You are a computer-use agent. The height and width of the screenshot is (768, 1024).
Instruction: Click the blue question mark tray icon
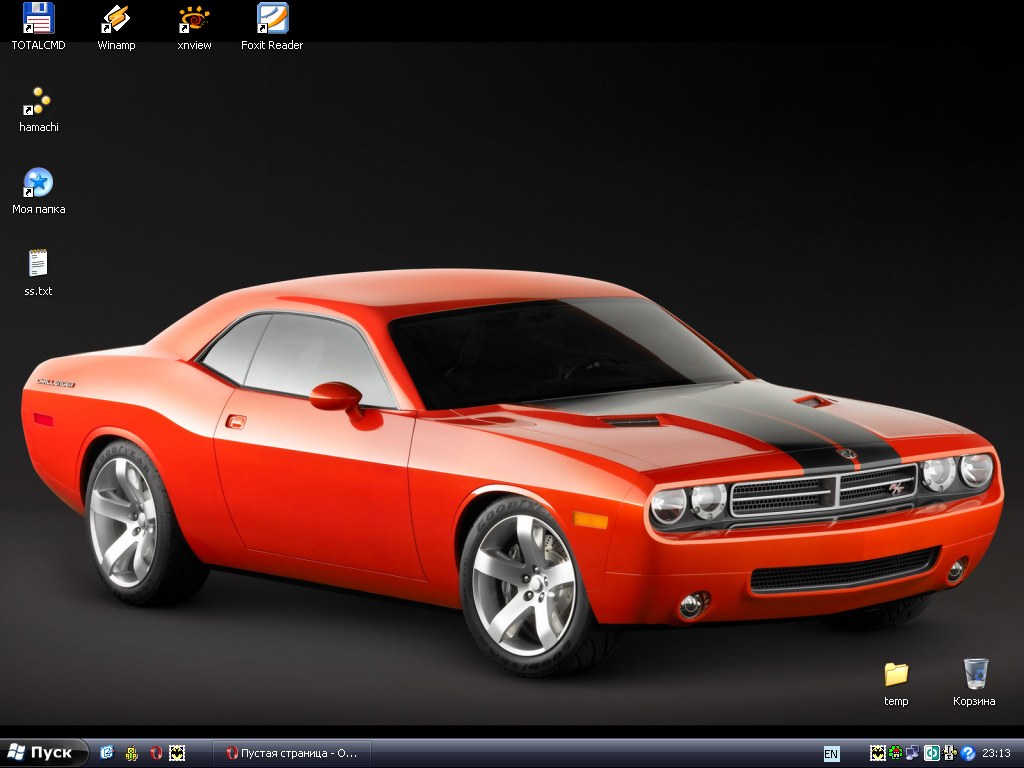[968, 753]
